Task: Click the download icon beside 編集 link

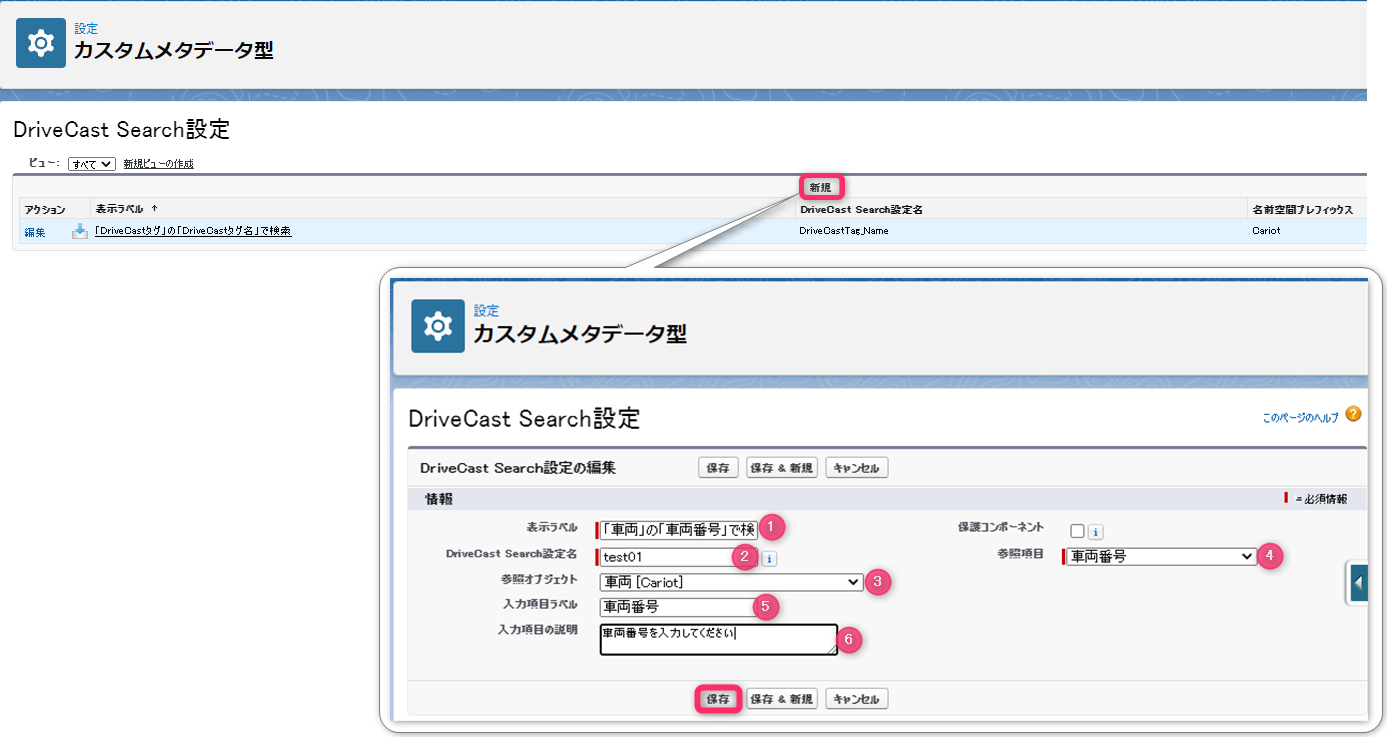Action: click(x=80, y=231)
